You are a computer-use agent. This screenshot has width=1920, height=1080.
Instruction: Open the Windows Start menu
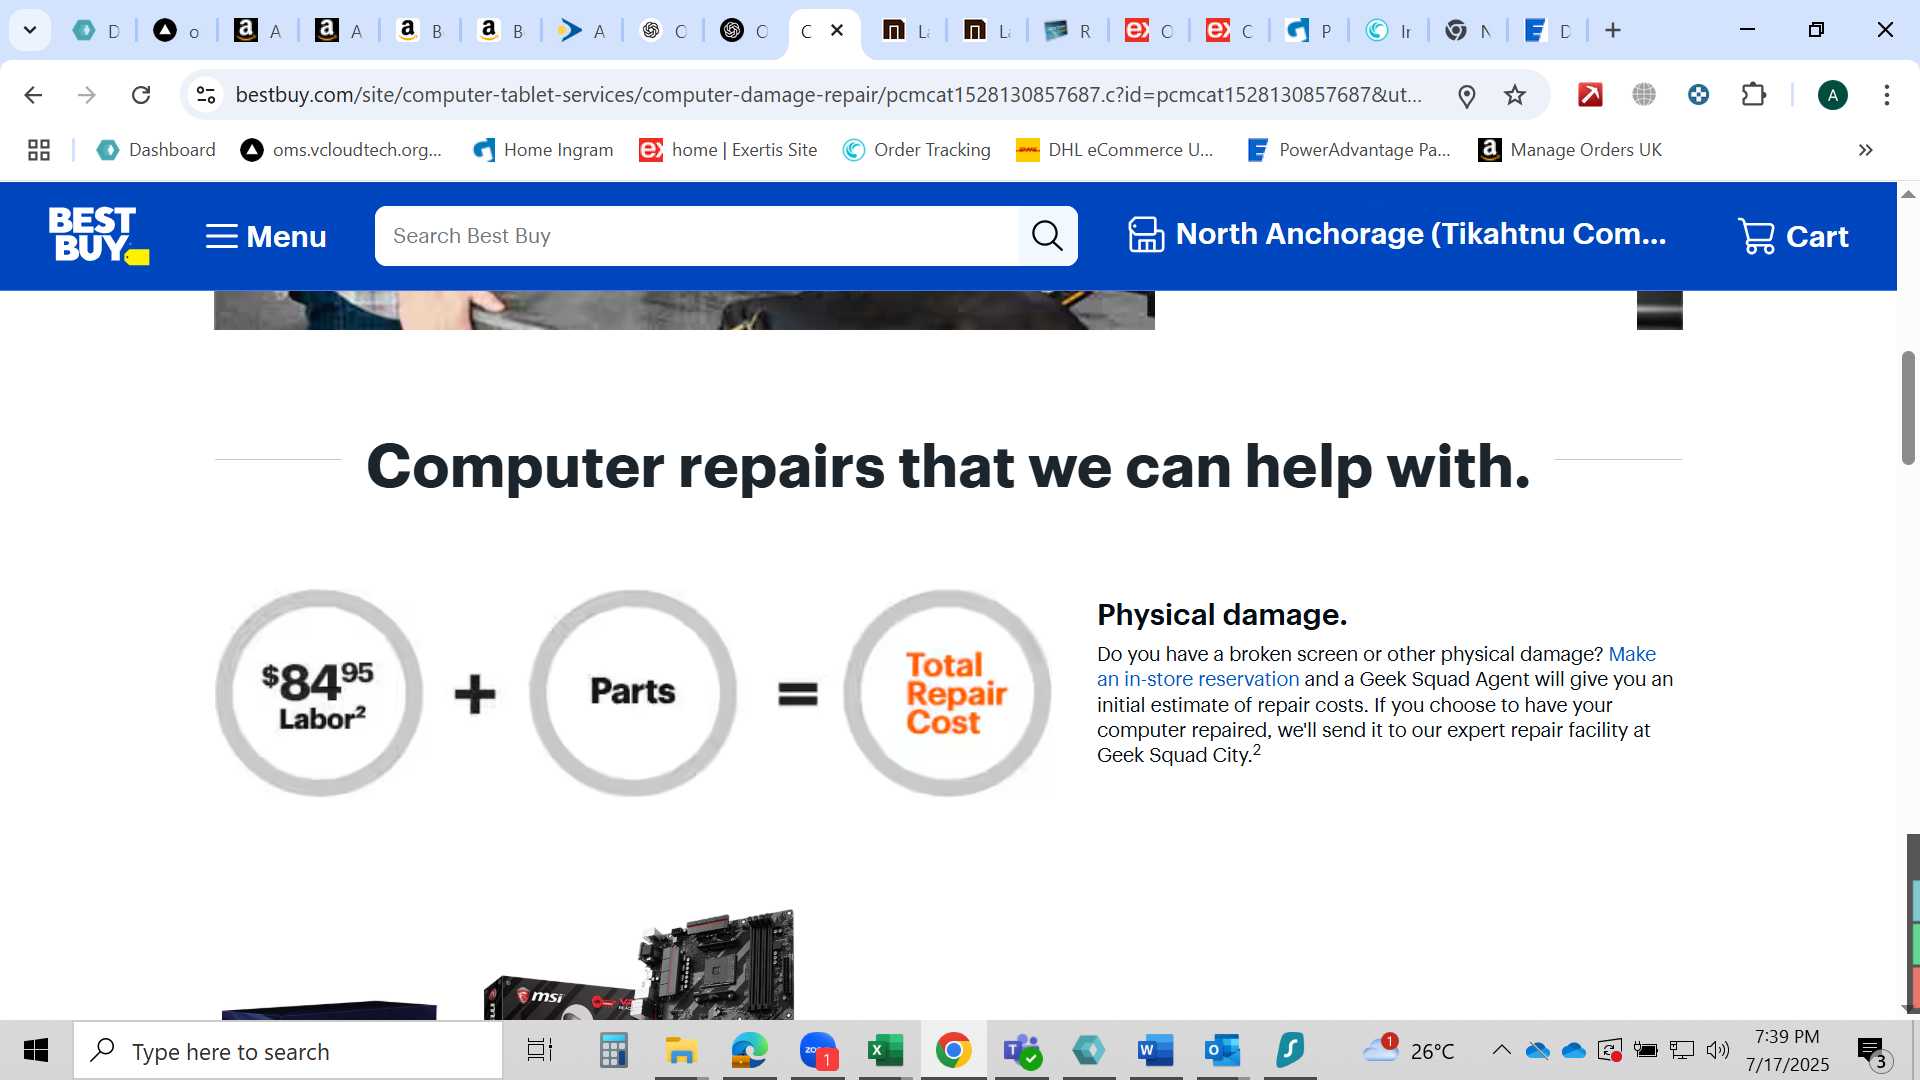[36, 1050]
